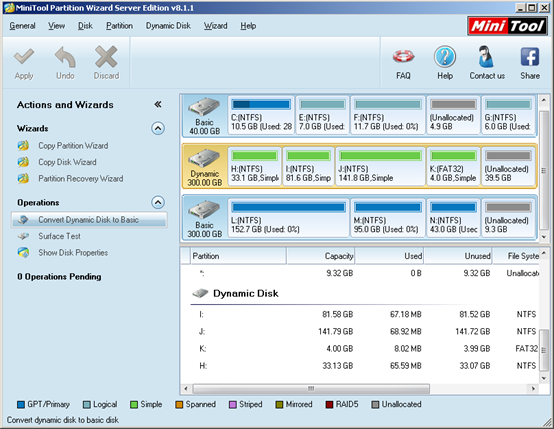
Task: Select the I:(NTFS) 81.6 GB simple volume
Action: [x=308, y=166]
